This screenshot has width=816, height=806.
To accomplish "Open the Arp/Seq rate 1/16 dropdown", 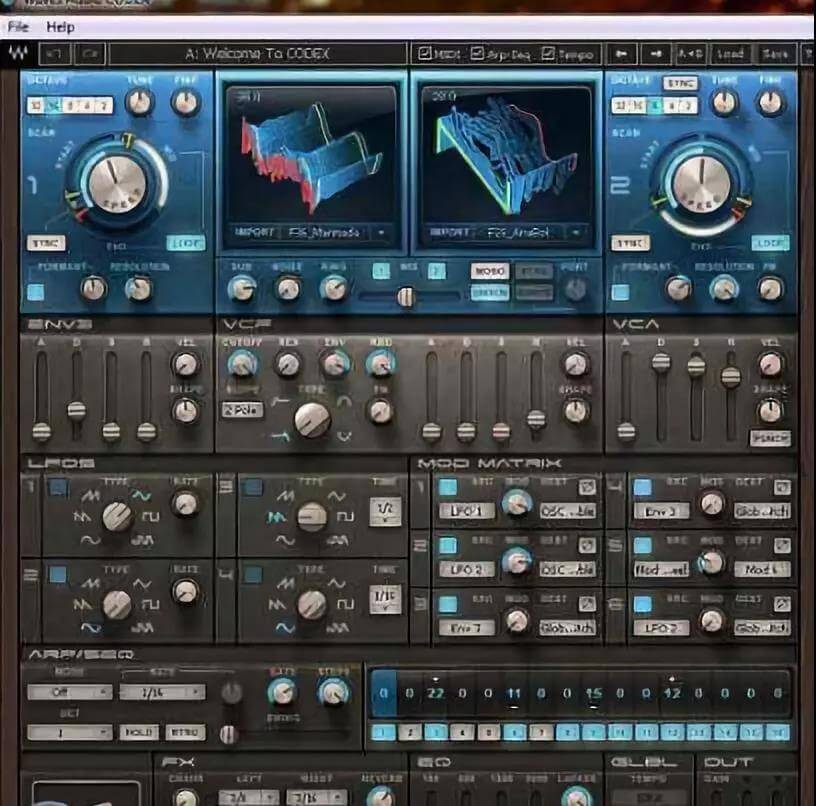I will [x=162, y=692].
